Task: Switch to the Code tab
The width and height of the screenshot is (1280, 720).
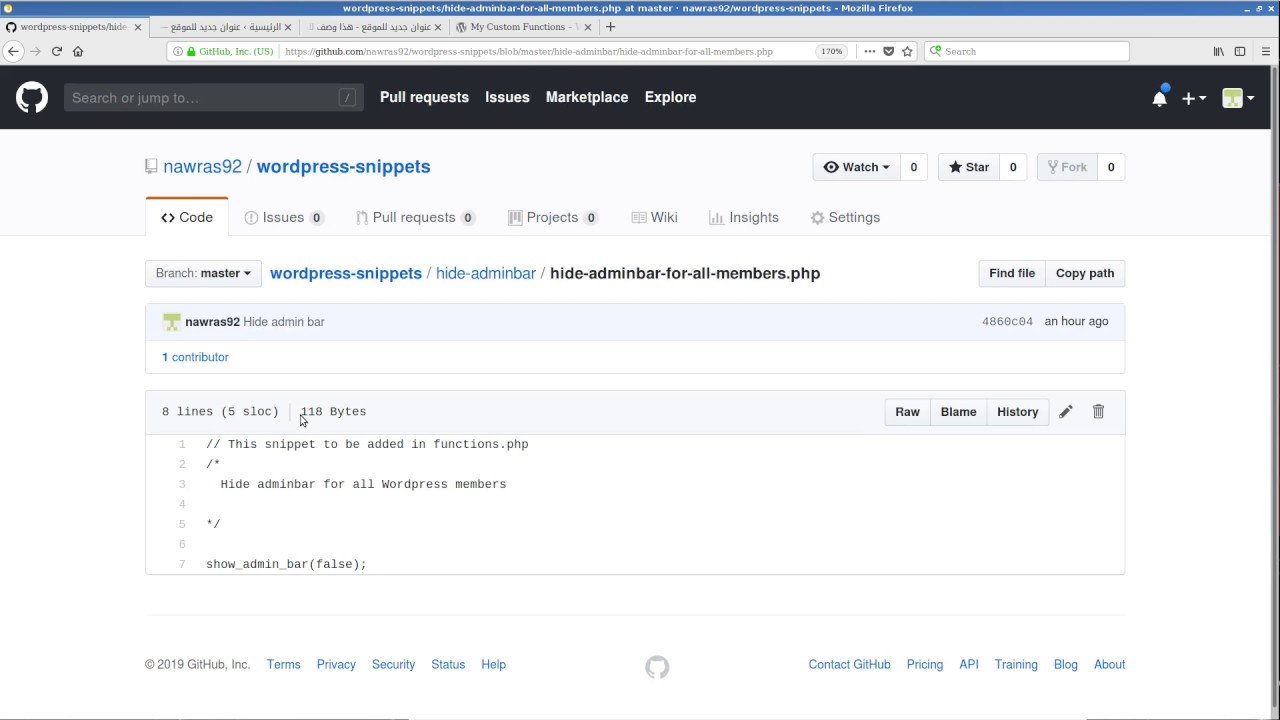Action: click(187, 217)
